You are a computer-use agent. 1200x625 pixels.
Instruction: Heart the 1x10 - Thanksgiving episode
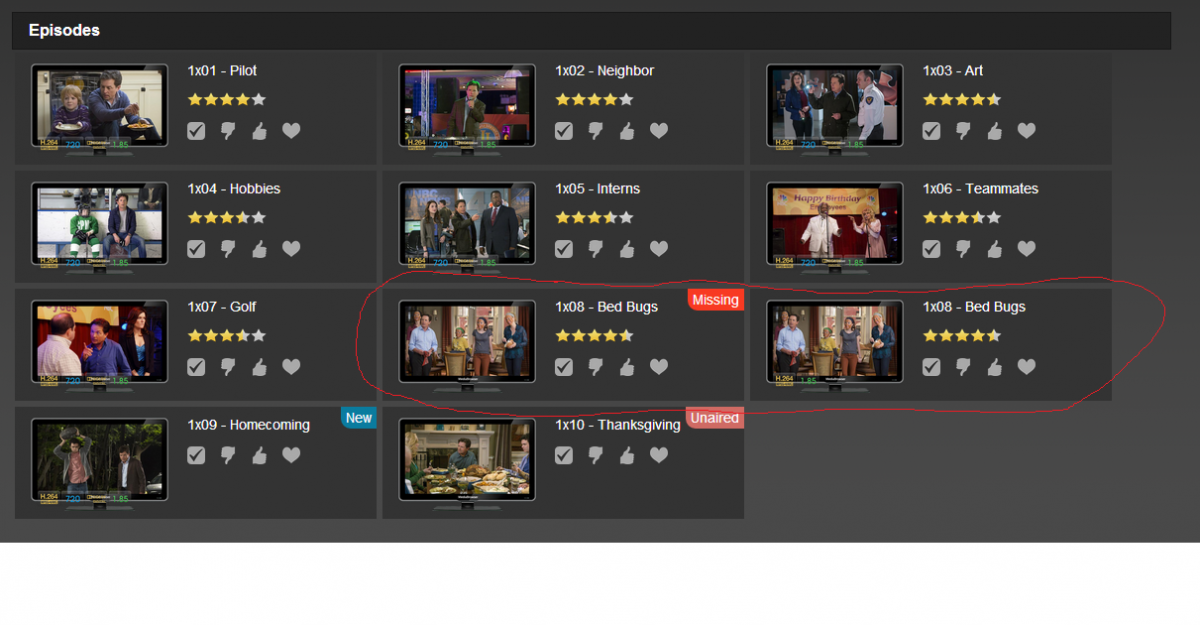tap(659, 455)
